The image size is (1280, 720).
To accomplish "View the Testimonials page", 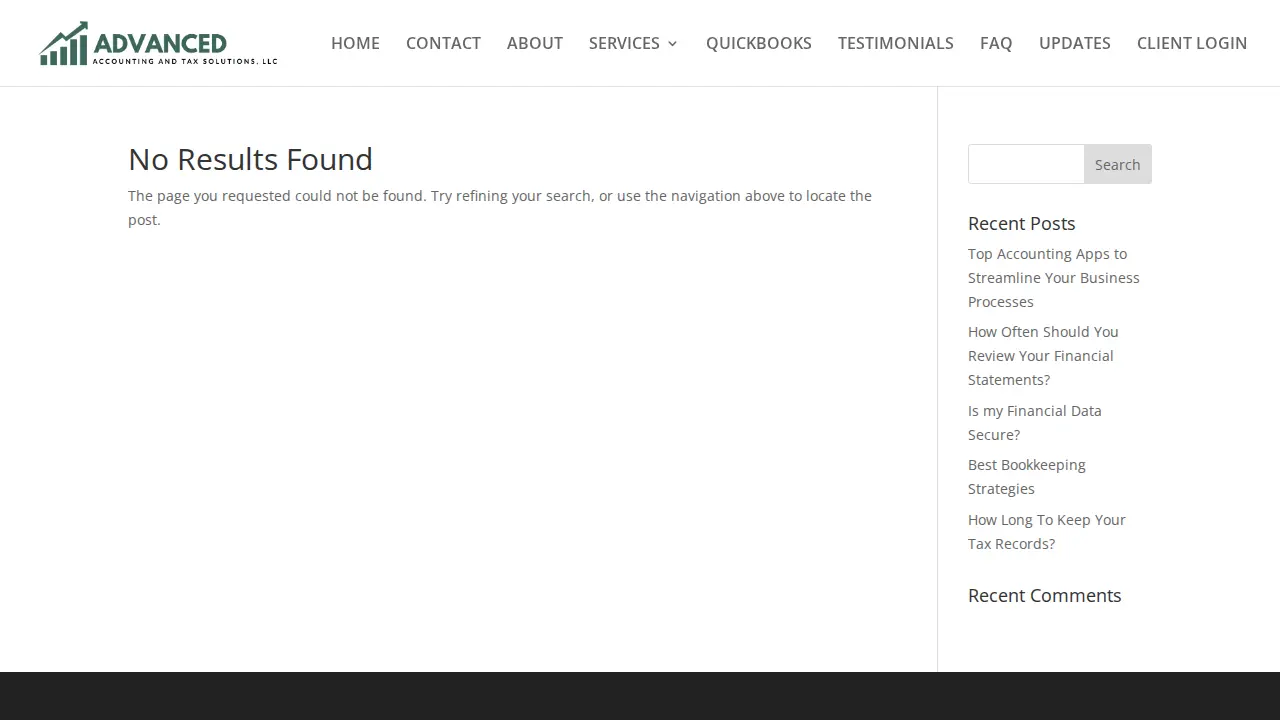I will 896,43.
